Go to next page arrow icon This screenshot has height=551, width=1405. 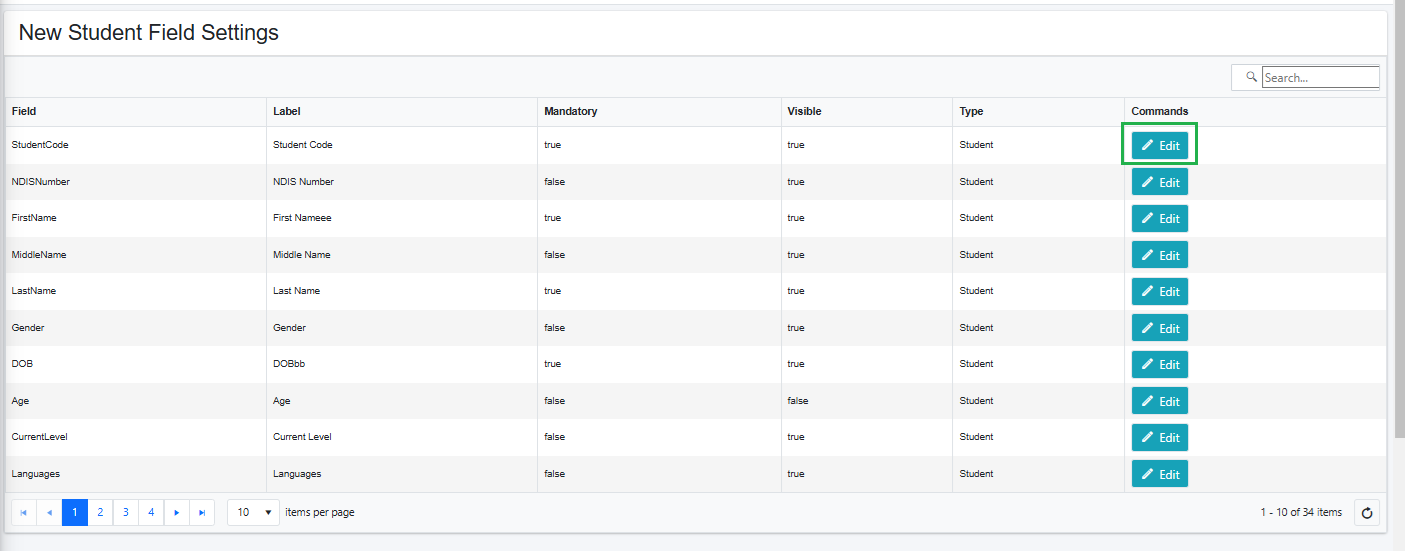click(x=177, y=513)
